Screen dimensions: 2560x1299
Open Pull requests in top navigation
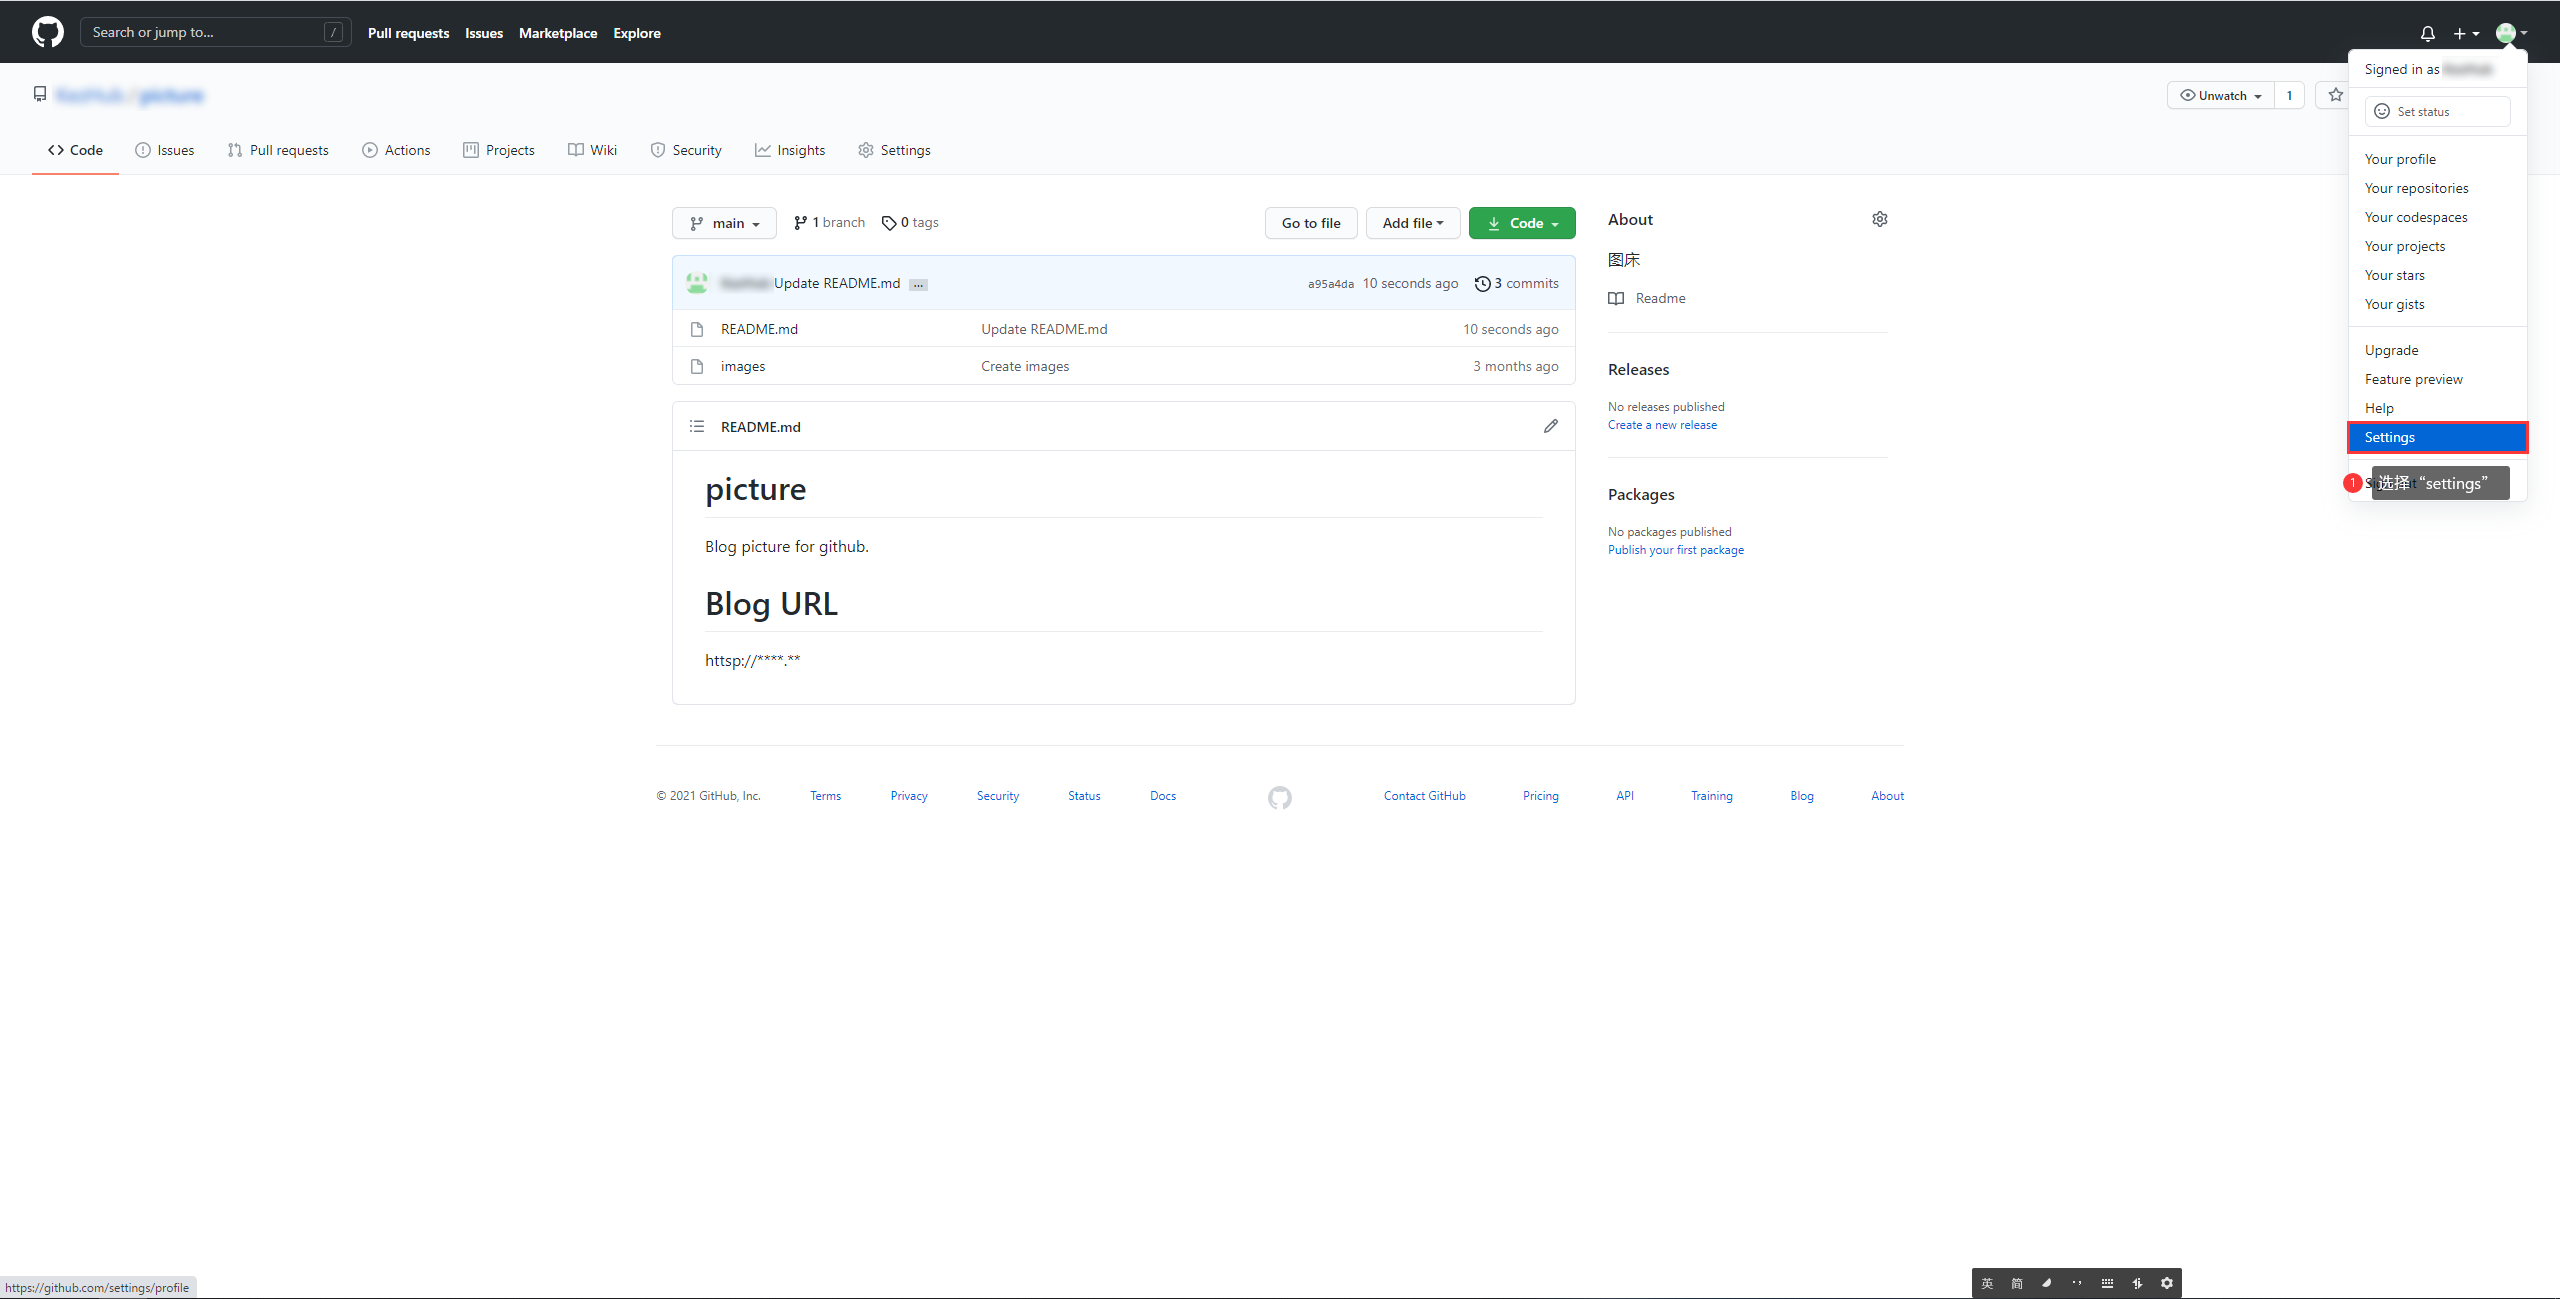(408, 33)
